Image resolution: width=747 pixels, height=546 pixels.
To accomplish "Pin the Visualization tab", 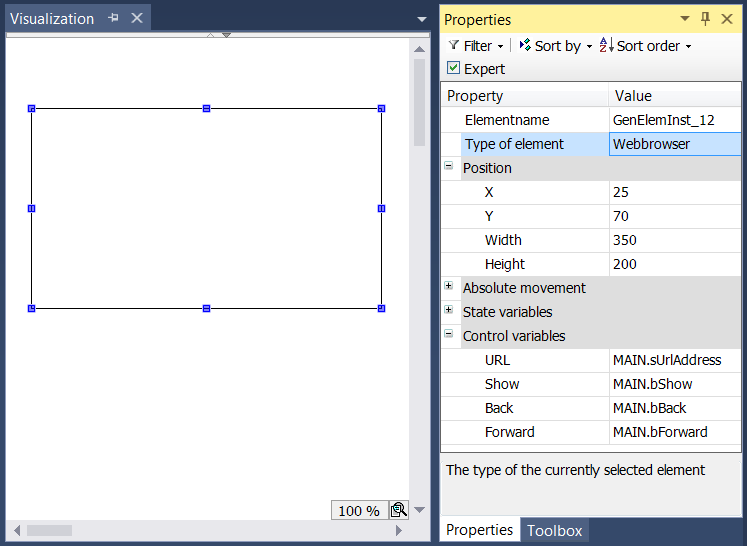I will [113, 18].
